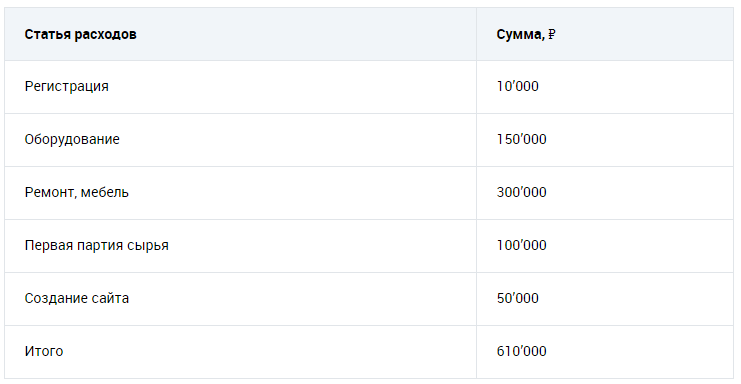Click the 100'000 amount cell
This screenshot has height=384, width=741.
pos(521,245)
